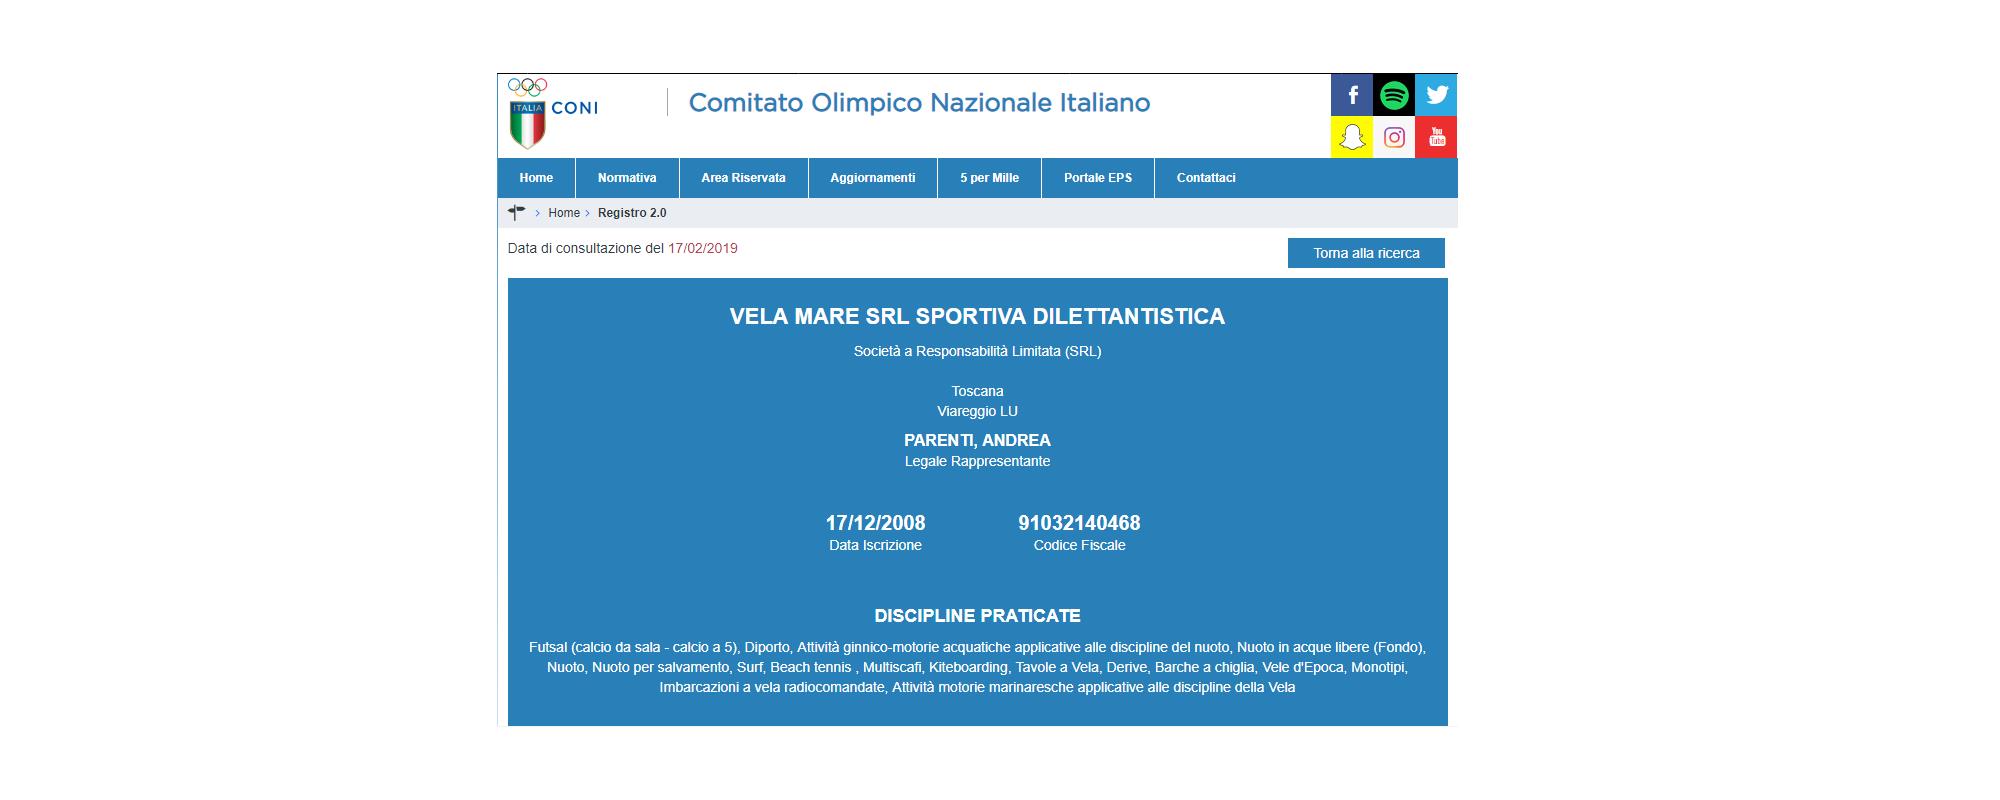Open CONI Spotify icon
Viewport: 2000px width, 800px height.
[1393, 95]
